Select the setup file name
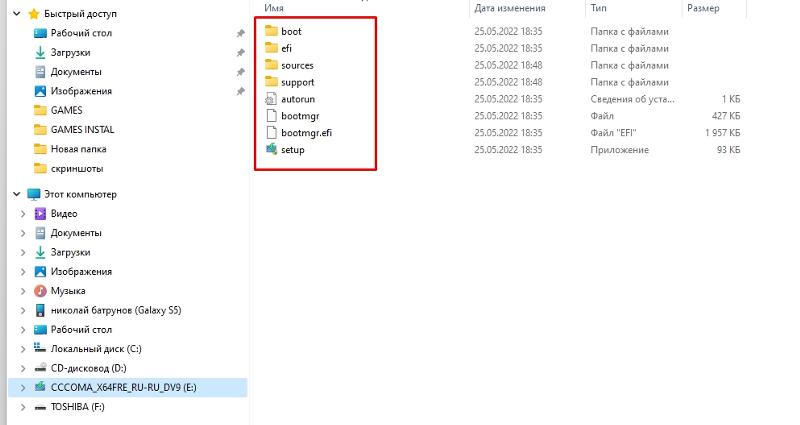The height and width of the screenshot is (425, 800). pyautogui.click(x=293, y=150)
